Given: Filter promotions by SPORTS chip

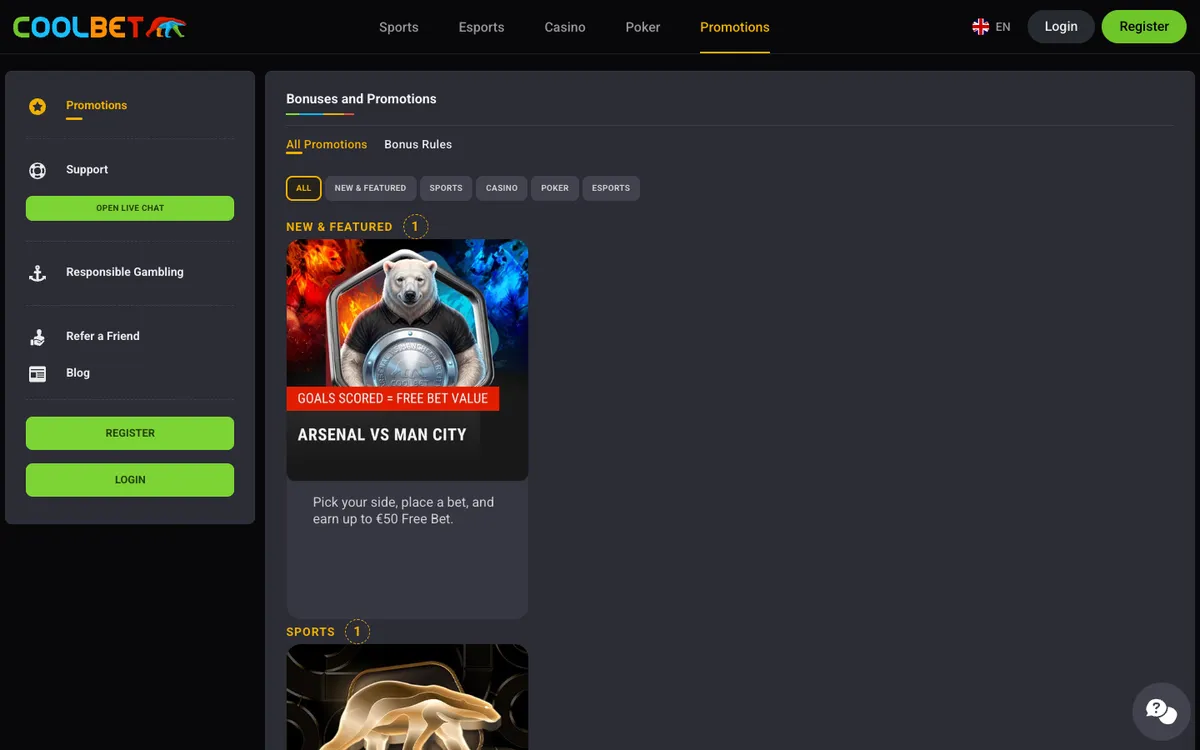Looking at the screenshot, I should tap(446, 188).
